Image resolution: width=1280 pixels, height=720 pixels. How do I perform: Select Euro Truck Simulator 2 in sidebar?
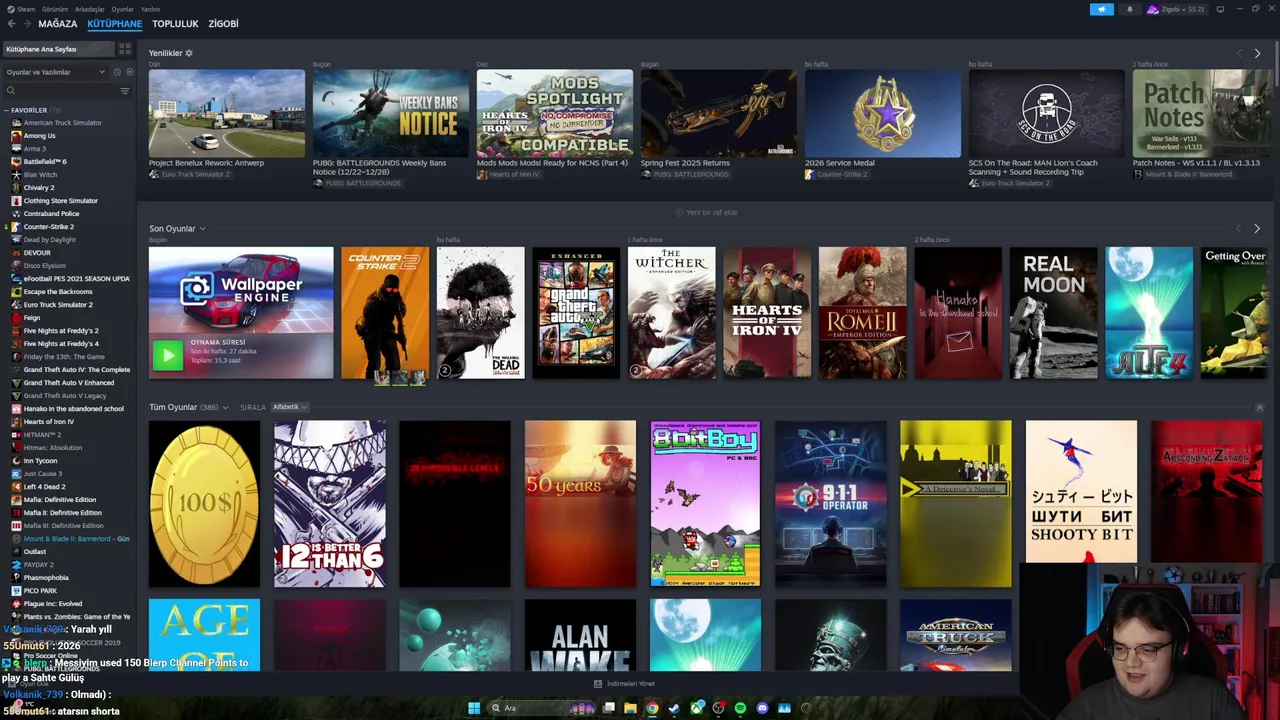58,304
